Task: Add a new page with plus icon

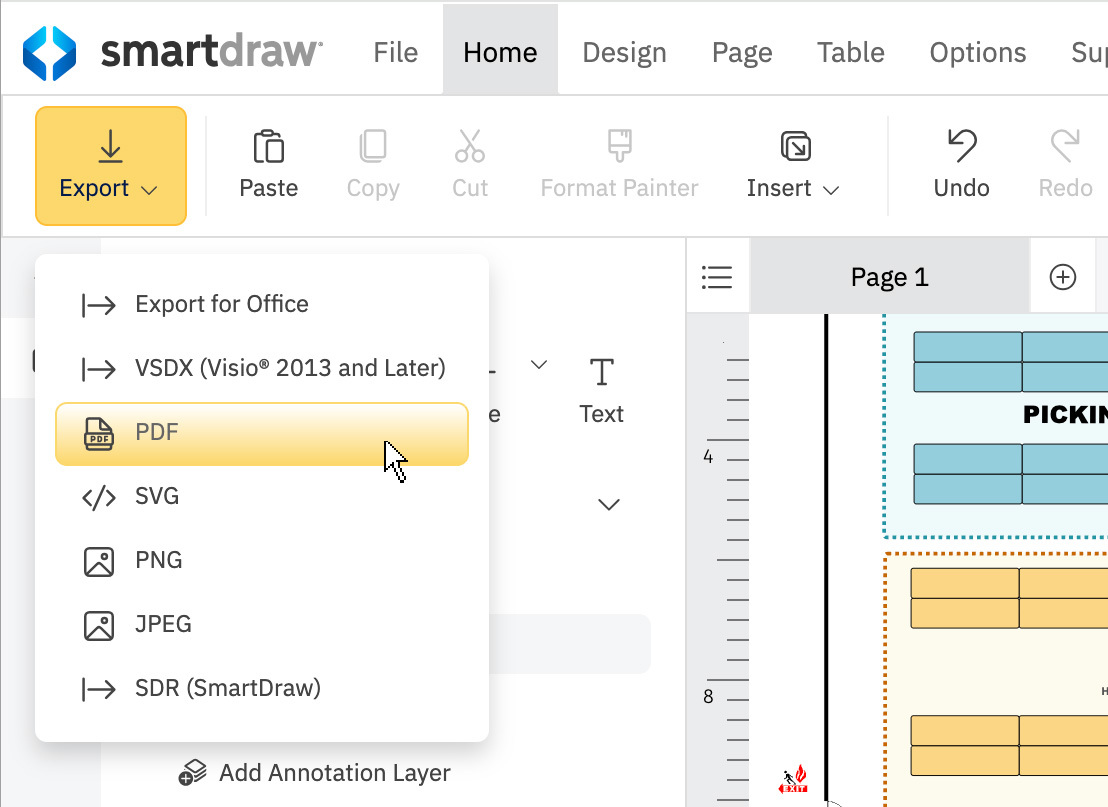Action: point(1063,277)
